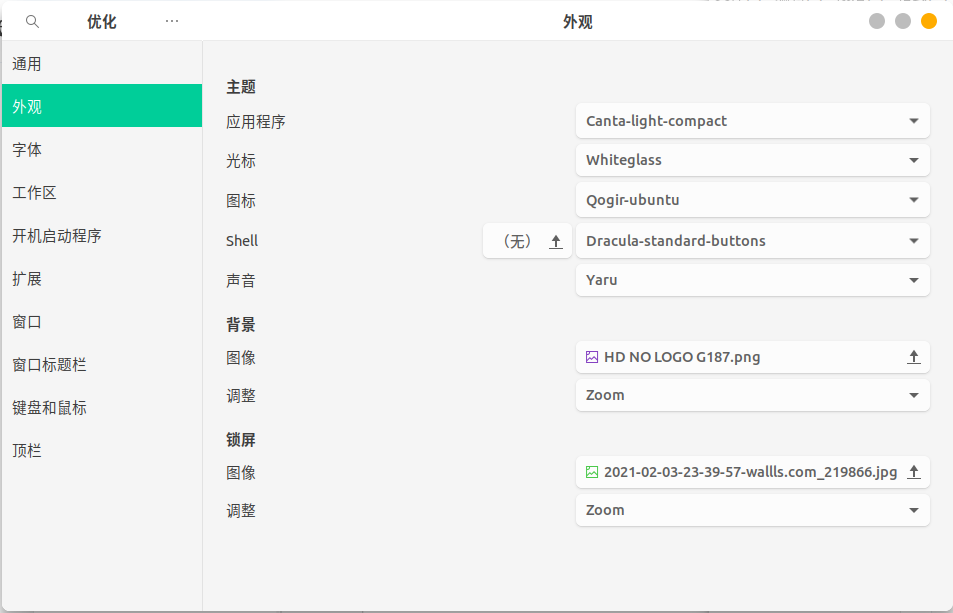
Task: Switch to the 字体 section
Action: 100,149
